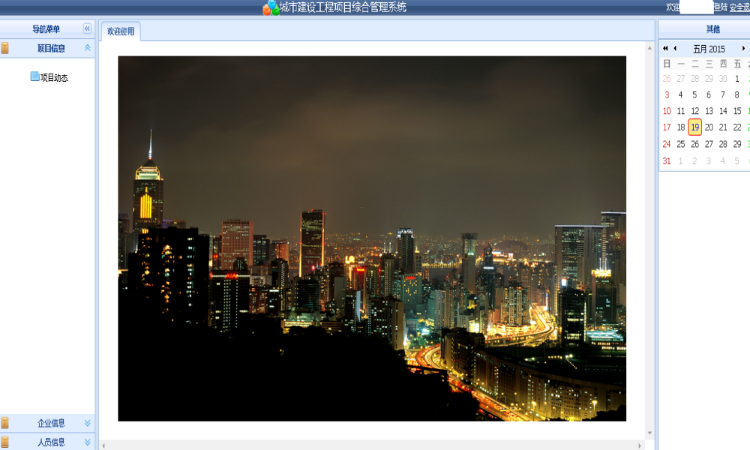Viewport: 750px width, 450px height.
Task: Select date 11 in calendar
Action: point(681,111)
